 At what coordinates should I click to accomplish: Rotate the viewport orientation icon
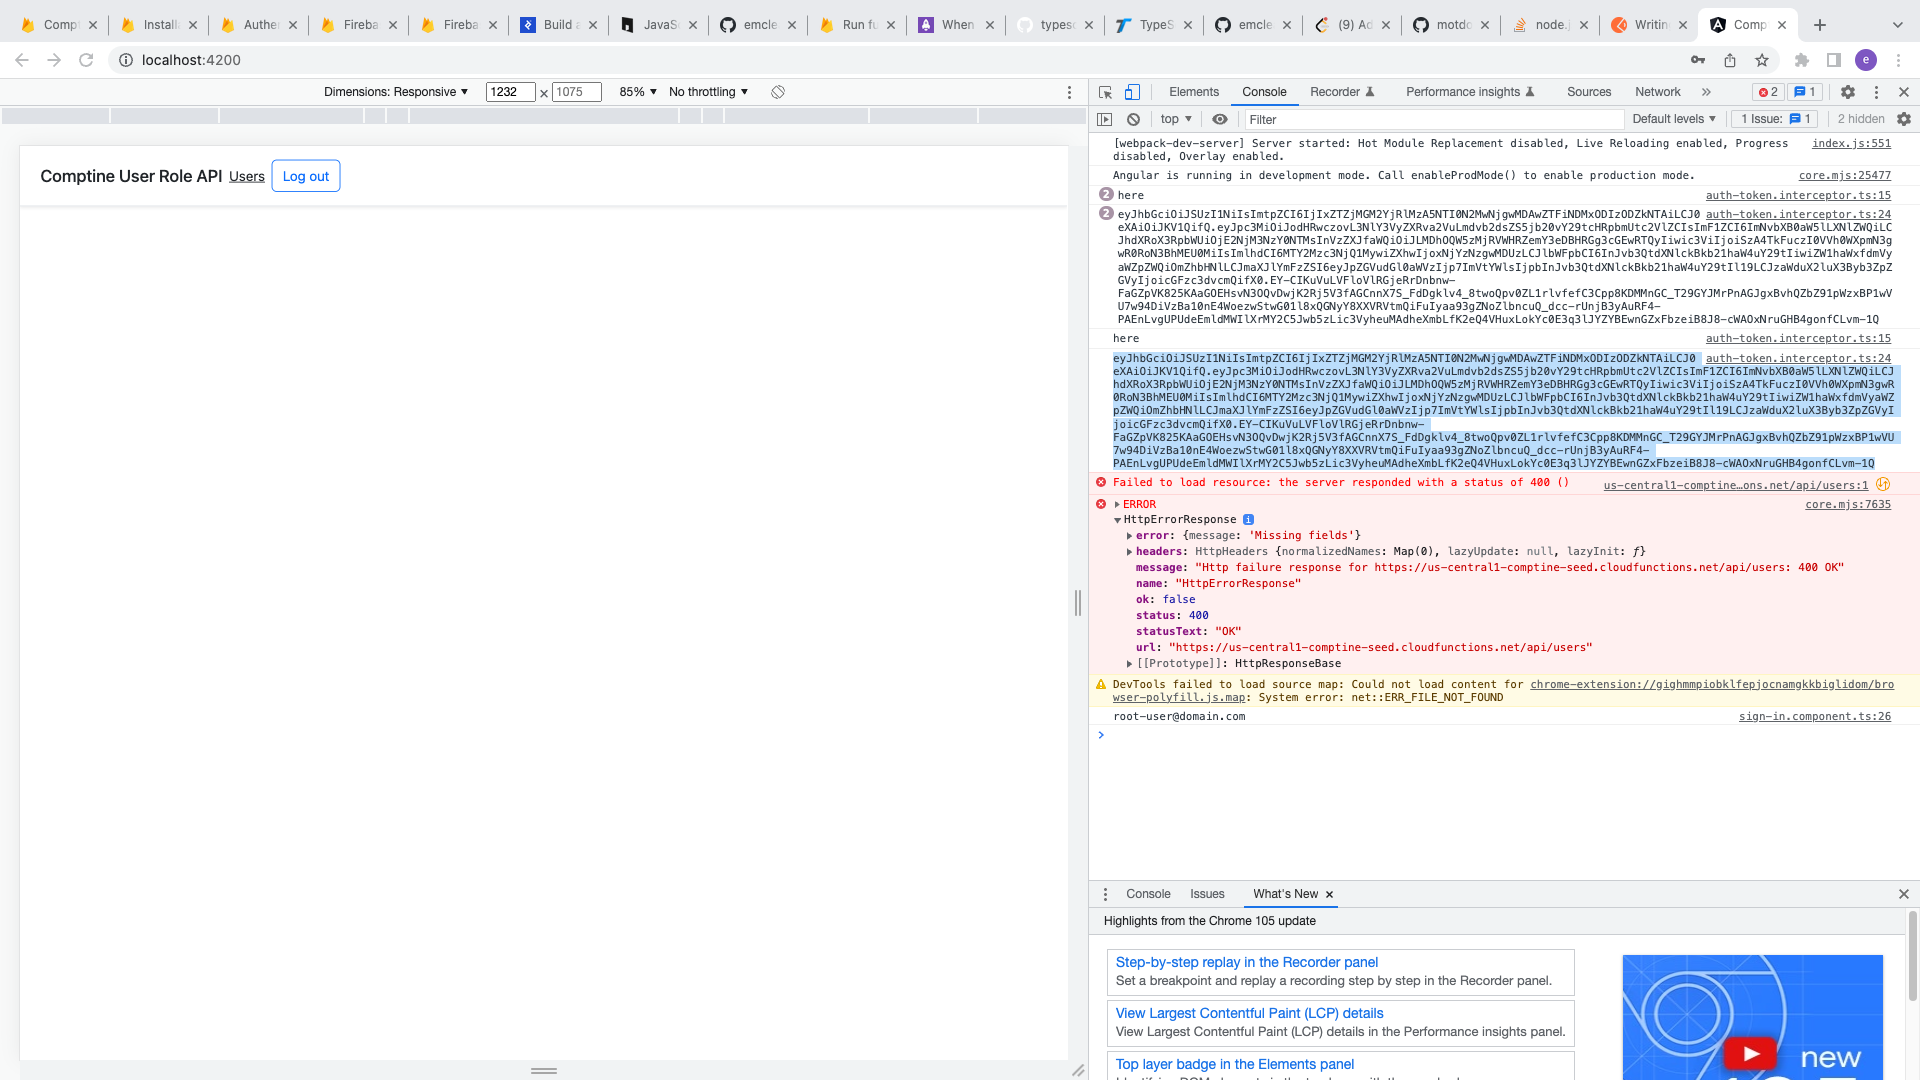tap(778, 92)
